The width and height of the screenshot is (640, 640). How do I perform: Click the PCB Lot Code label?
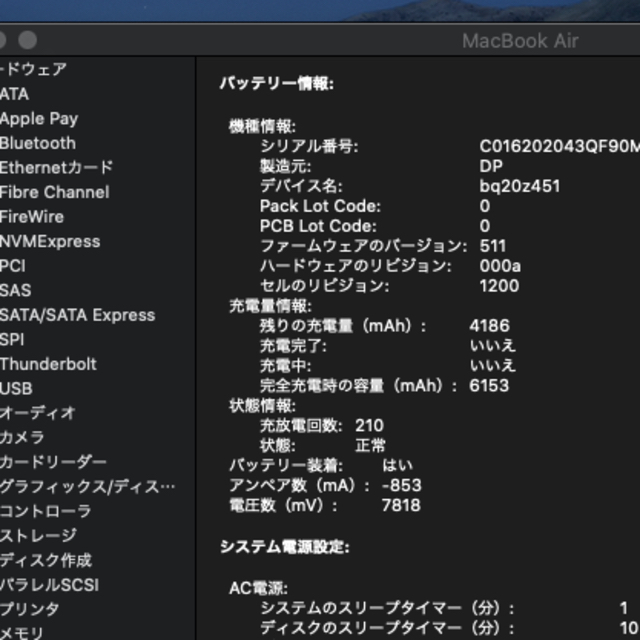point(318,226)
